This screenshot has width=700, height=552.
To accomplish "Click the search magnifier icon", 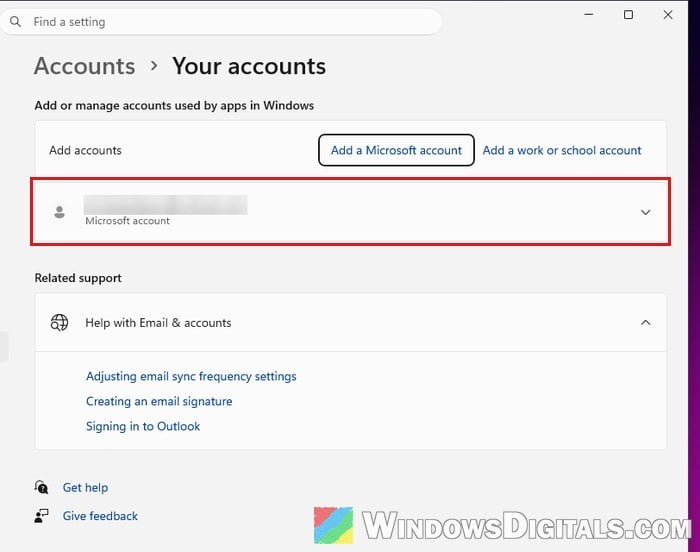I will [x=15, y=21].
